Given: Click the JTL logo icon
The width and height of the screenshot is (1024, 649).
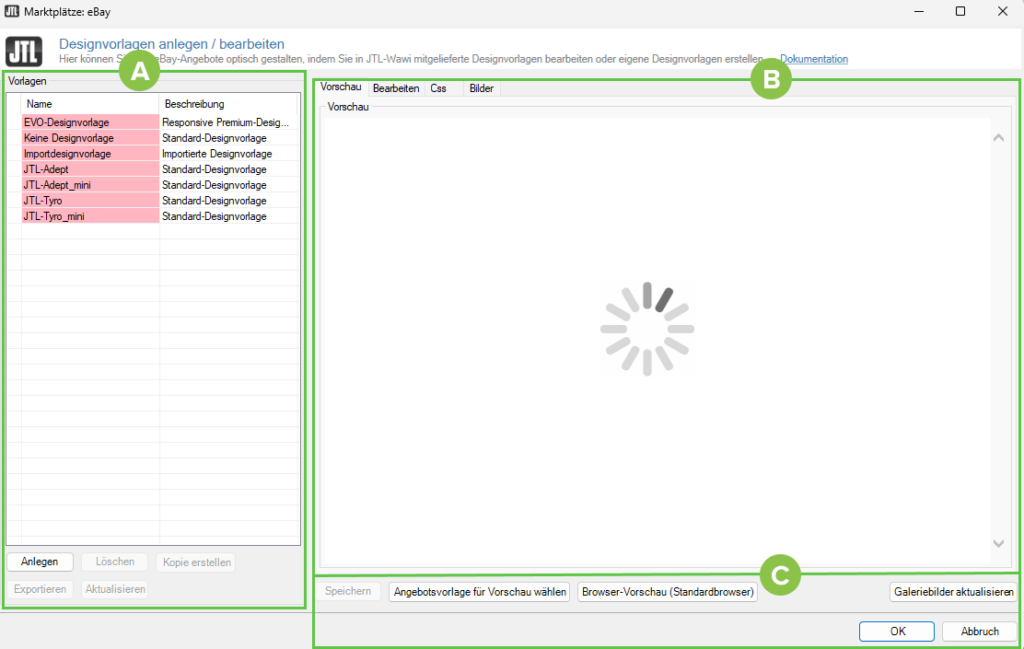Looking at the screenshot, I should pyautogui.click(x=24, y=51).
